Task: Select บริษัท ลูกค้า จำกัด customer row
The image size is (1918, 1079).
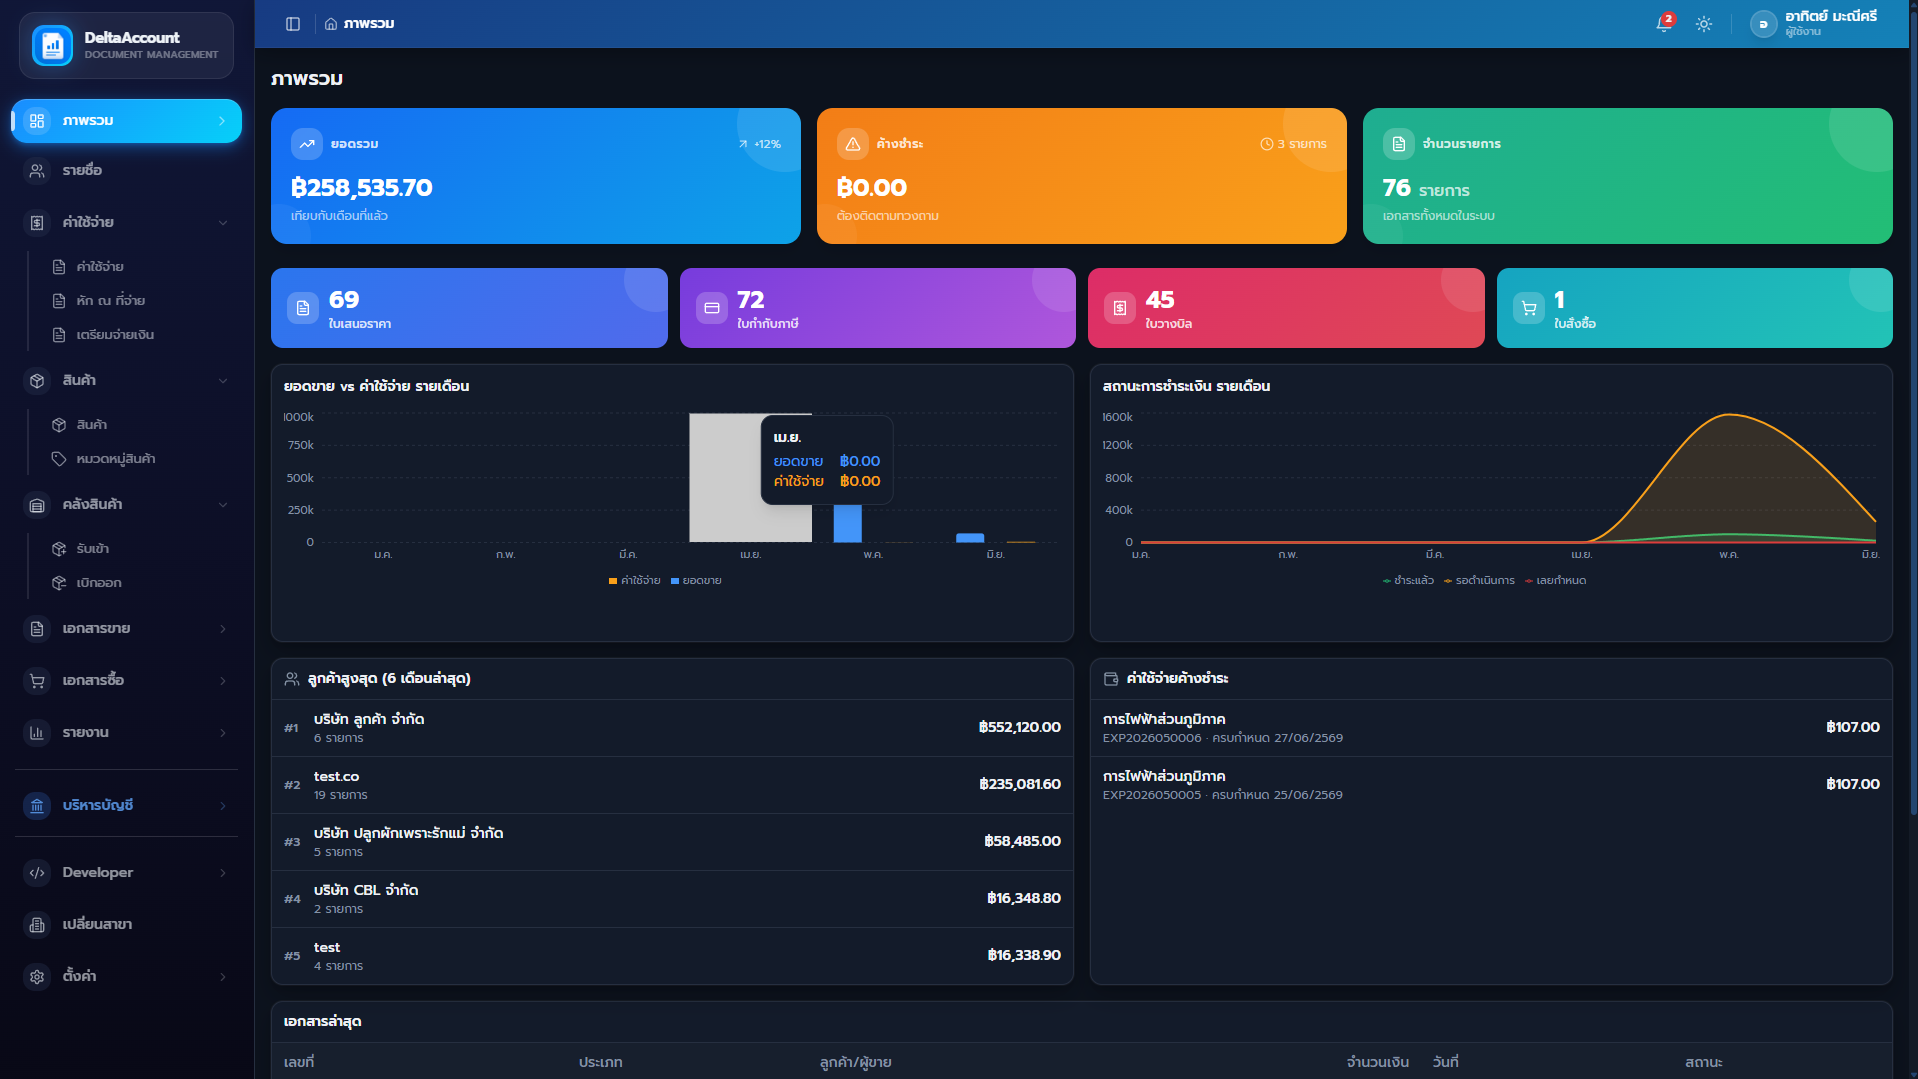Action: click(672, 728)
